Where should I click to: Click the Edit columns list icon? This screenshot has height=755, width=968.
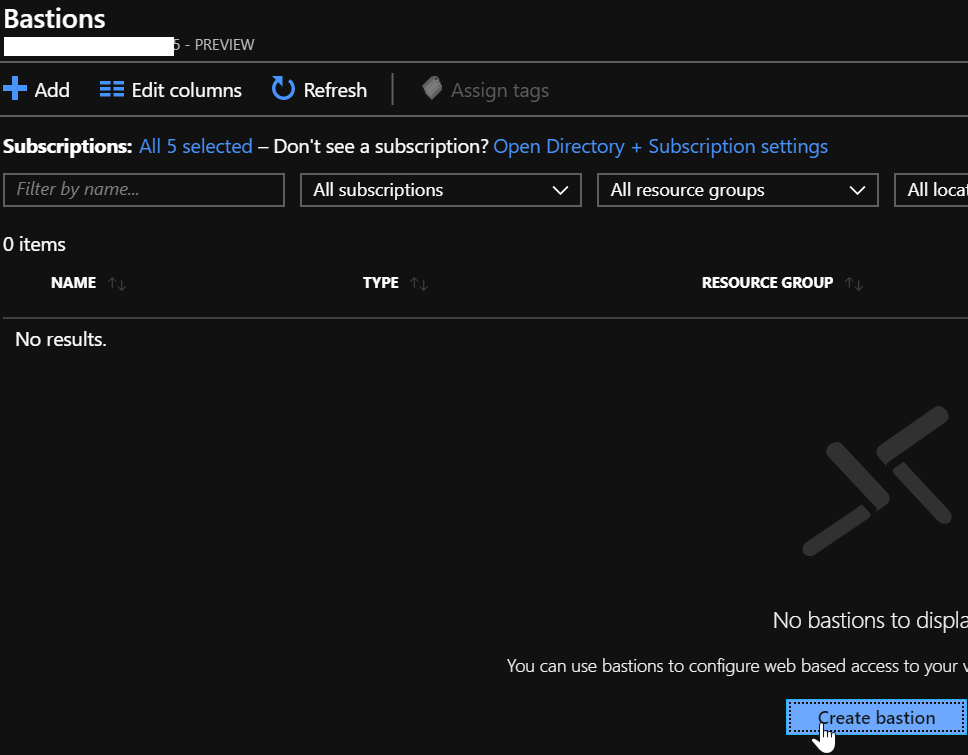click(112, 90)
